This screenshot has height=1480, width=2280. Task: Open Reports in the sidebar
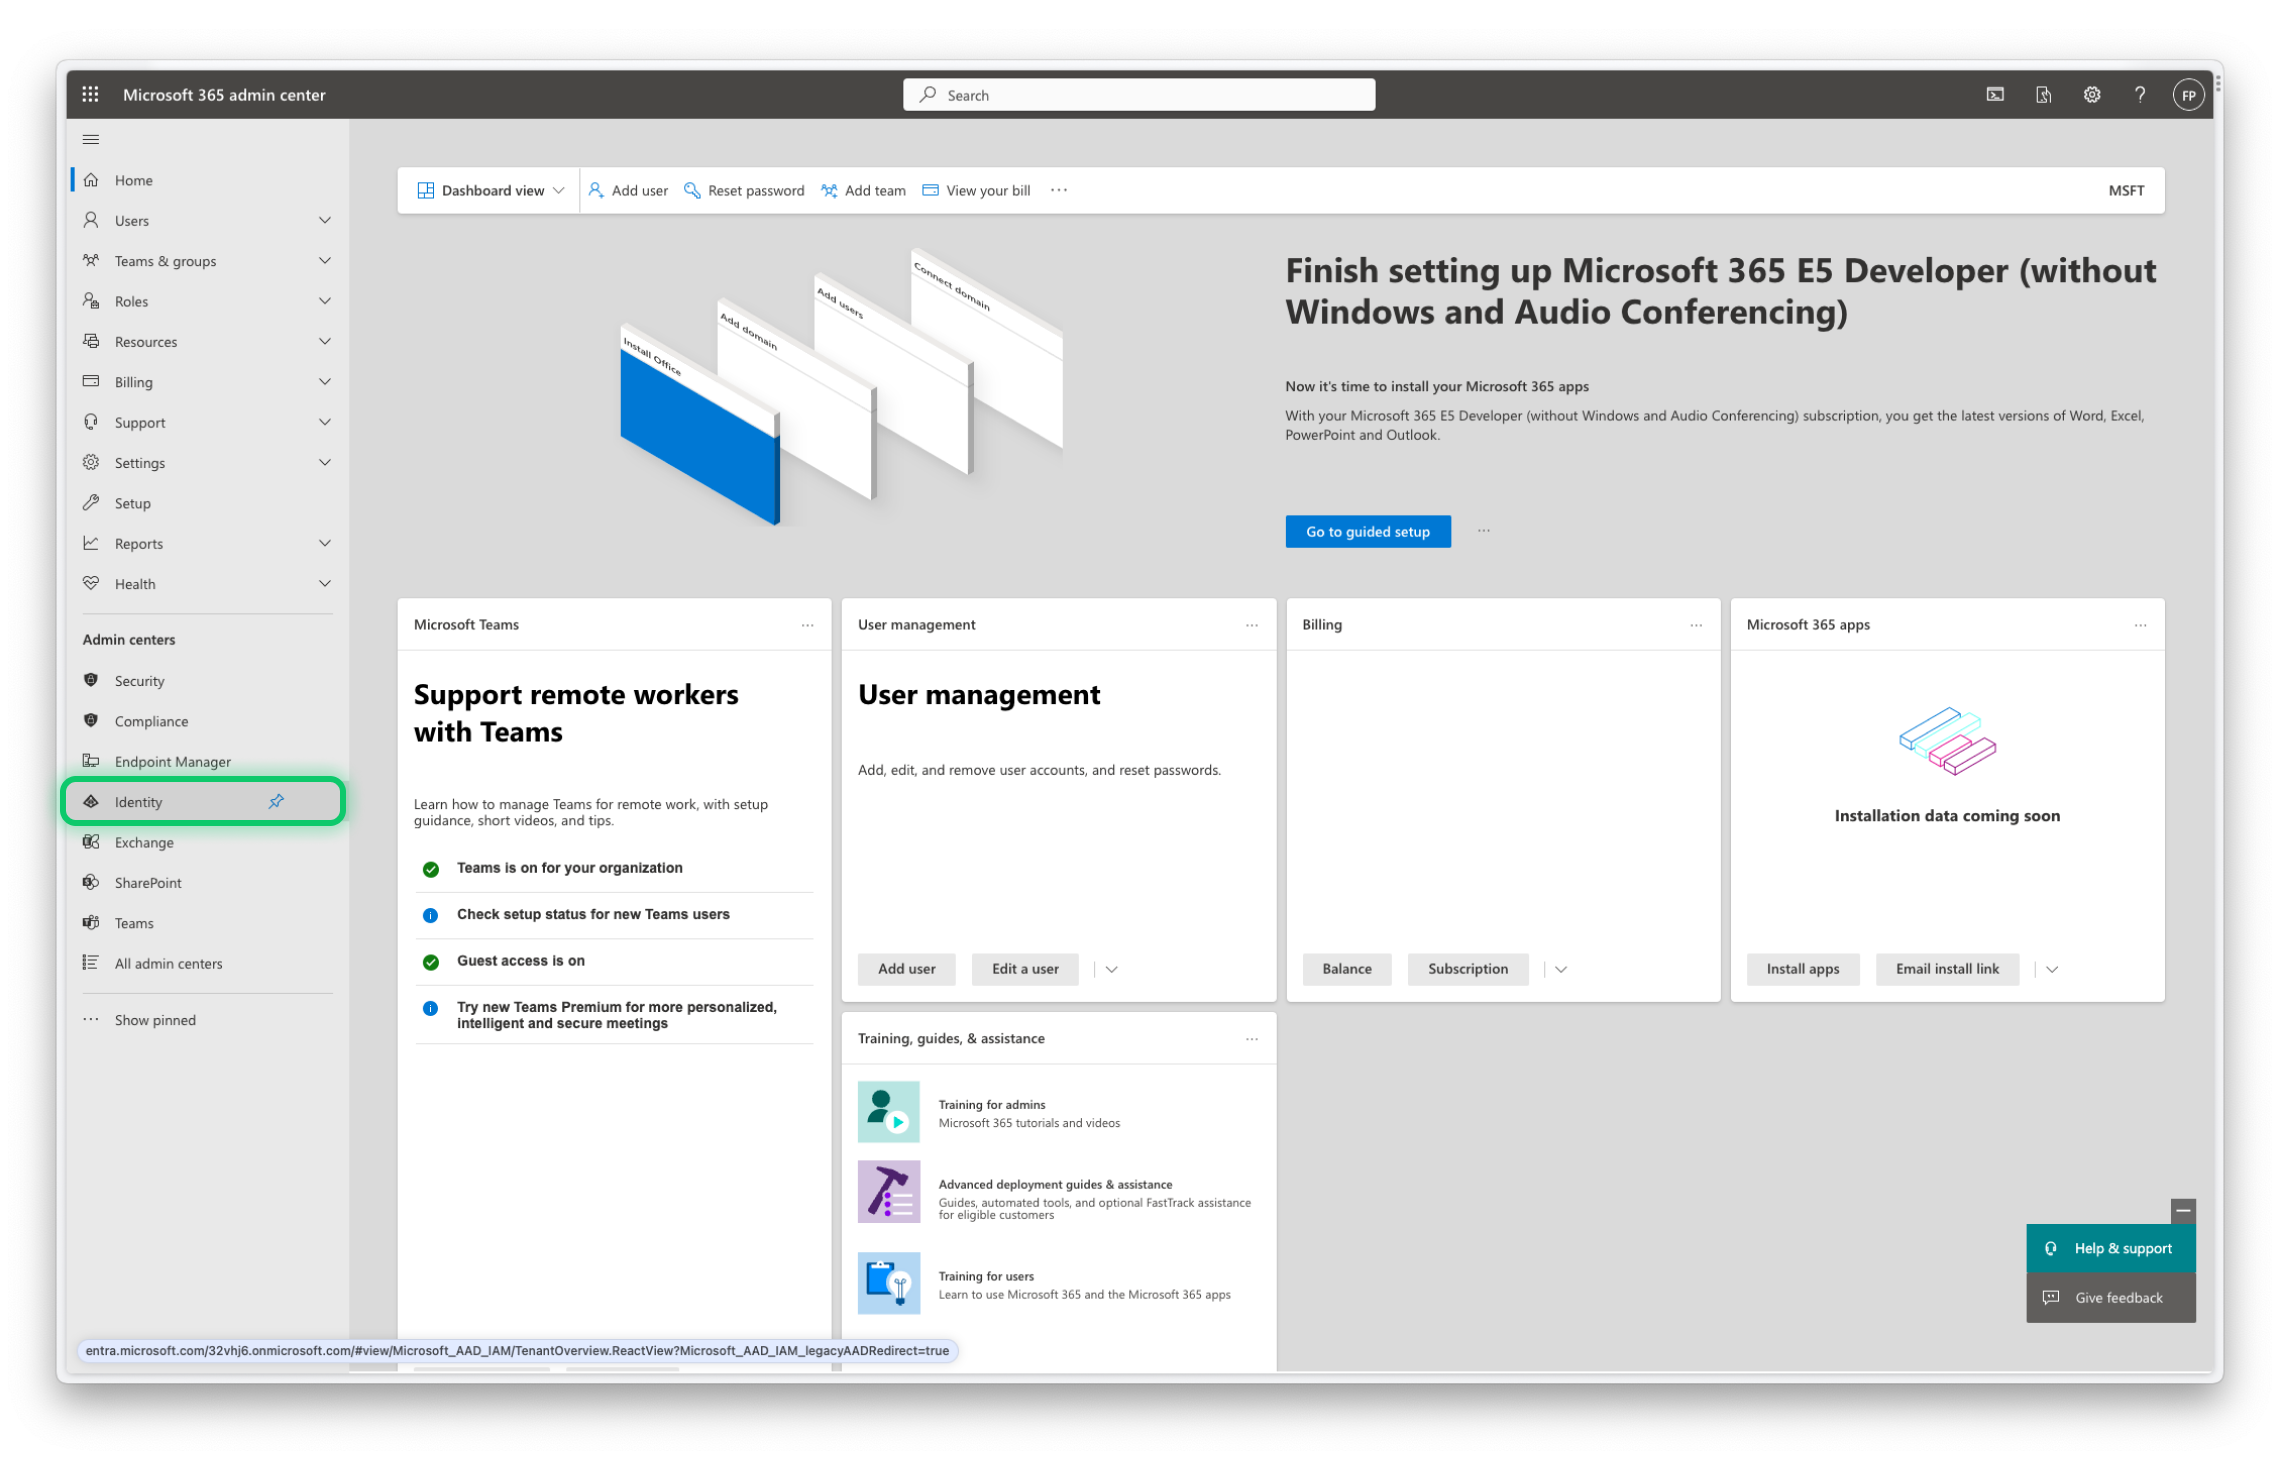pyautogui.click(x=139, y=543)
